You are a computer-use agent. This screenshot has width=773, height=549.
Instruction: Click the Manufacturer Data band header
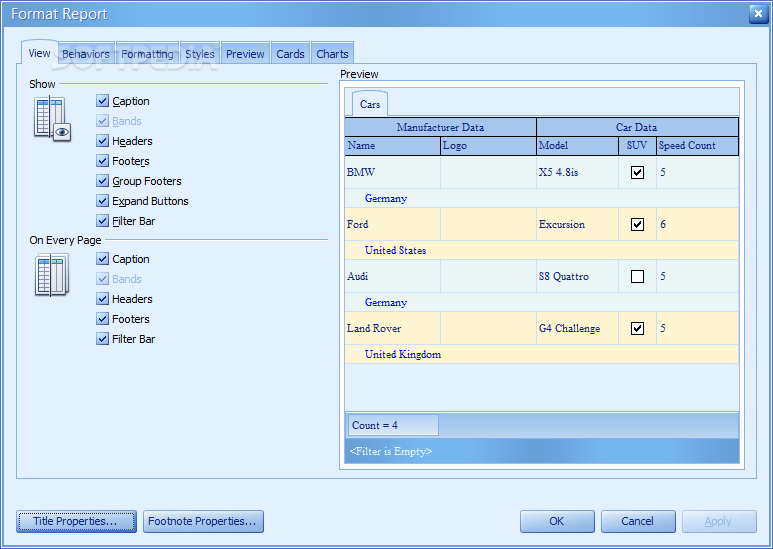tap(440, 127)
